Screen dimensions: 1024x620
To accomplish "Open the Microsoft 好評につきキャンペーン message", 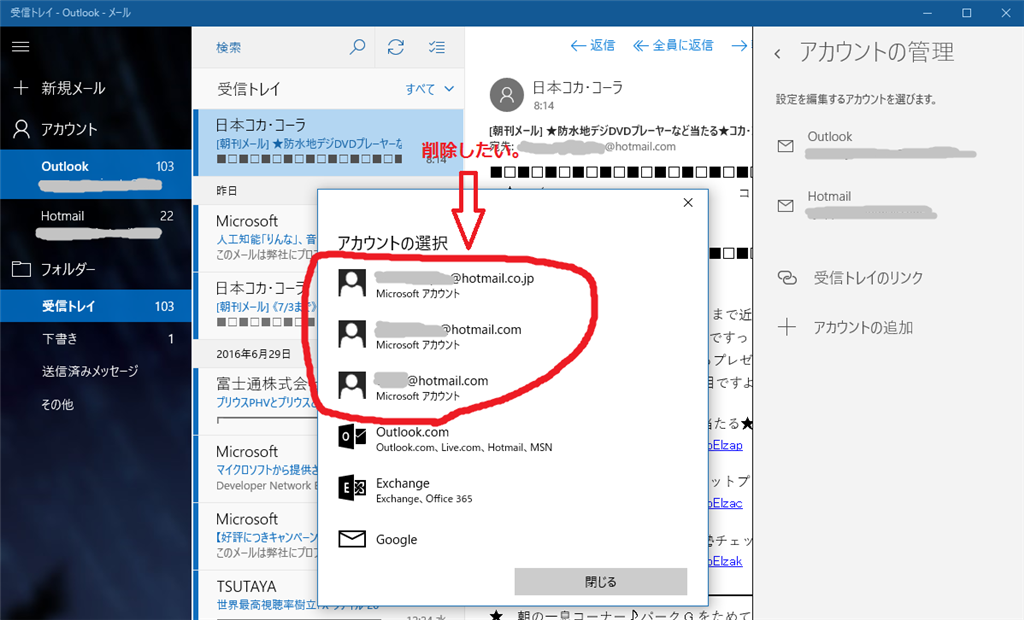I will tap(256, 536).
